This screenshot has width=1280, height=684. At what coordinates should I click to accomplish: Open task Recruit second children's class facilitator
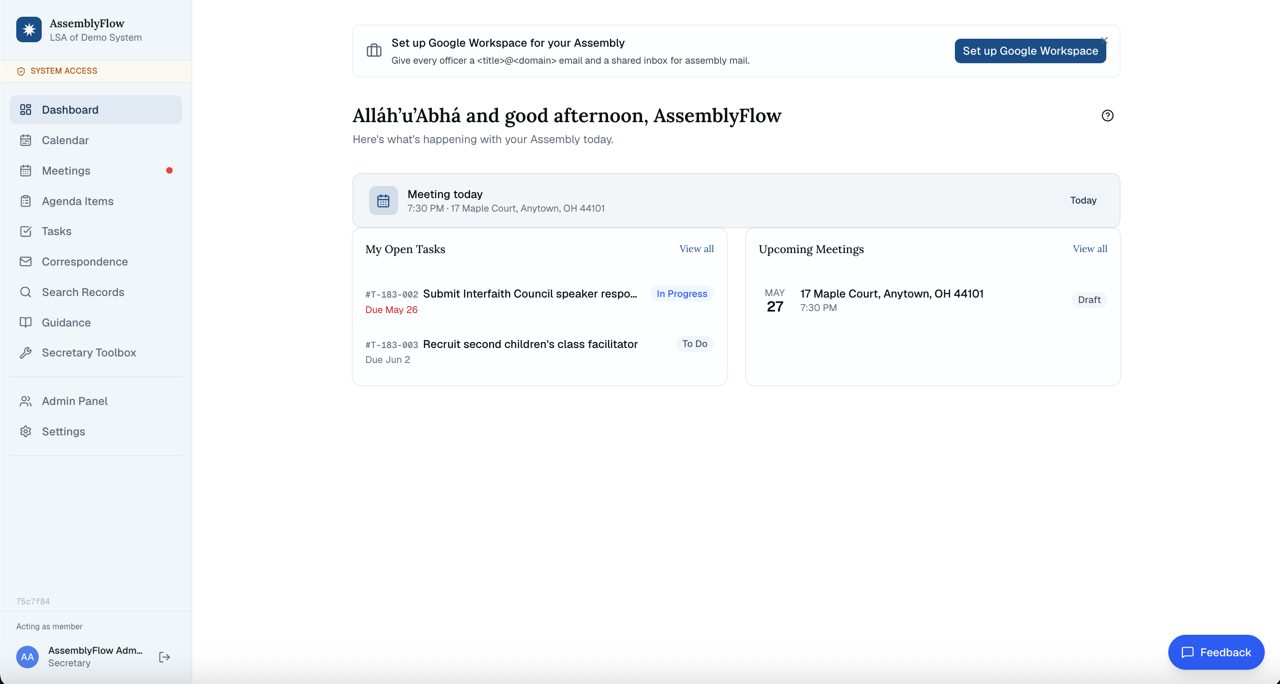(530, 344)
